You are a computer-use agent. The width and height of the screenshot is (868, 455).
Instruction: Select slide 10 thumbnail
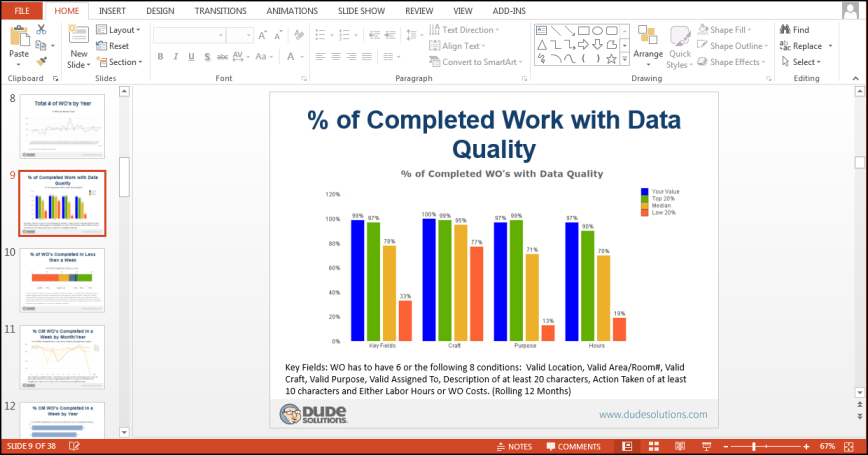point(62,280)
